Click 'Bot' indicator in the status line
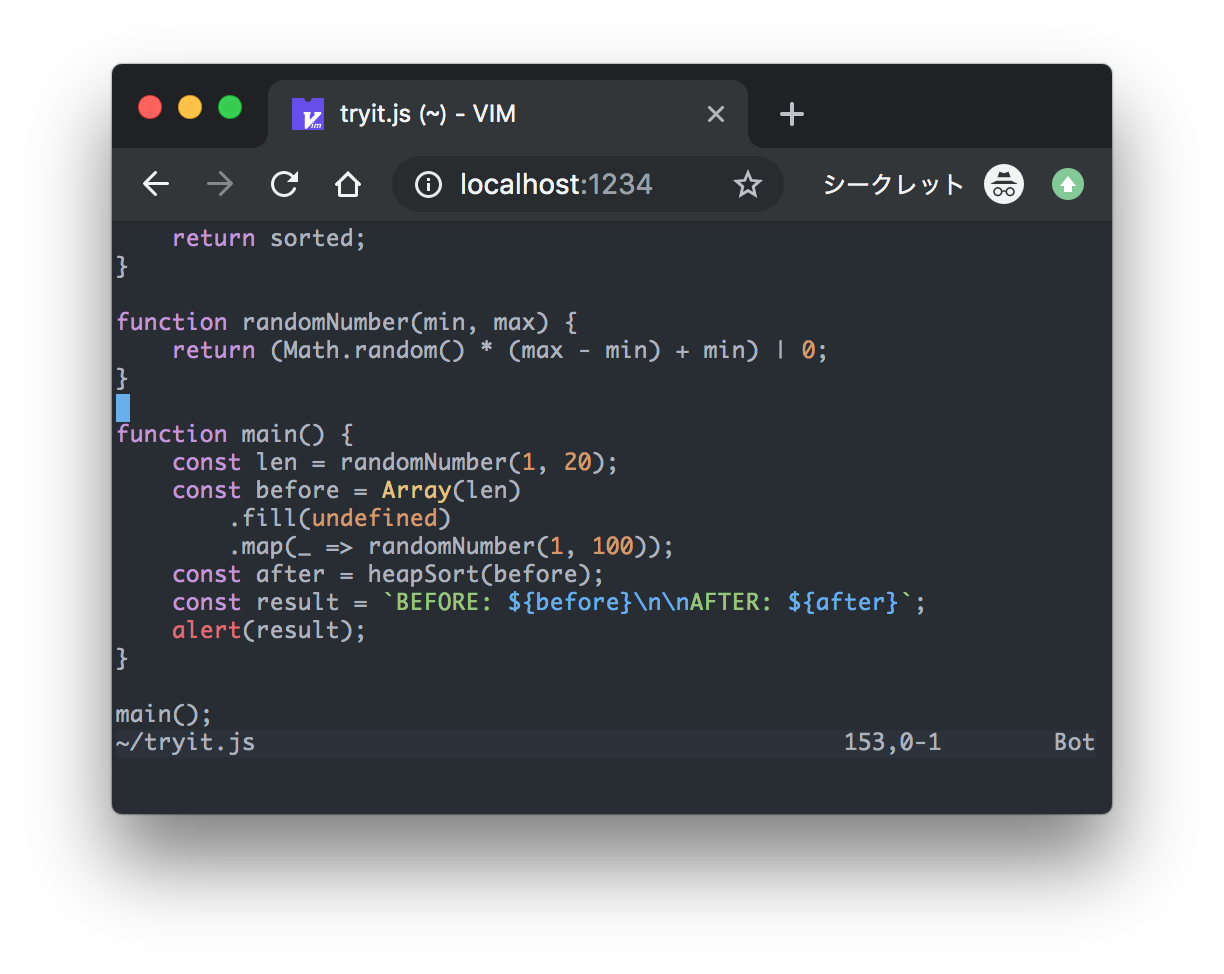Viewport: 1224px width, 974px height. (1075, 742)
